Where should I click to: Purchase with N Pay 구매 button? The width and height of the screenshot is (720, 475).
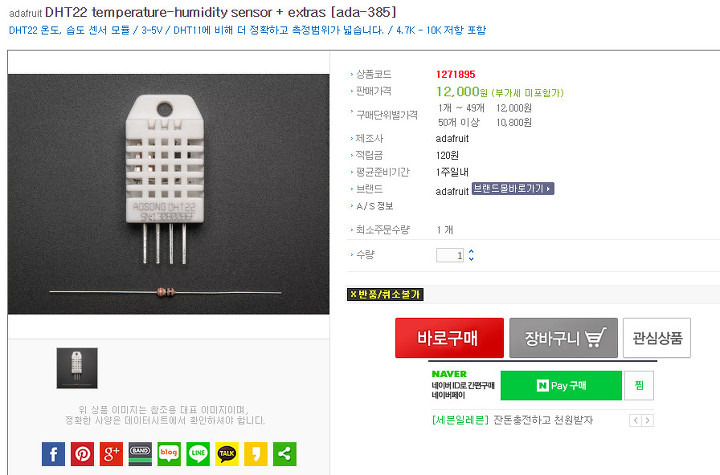tap(561, 385)
